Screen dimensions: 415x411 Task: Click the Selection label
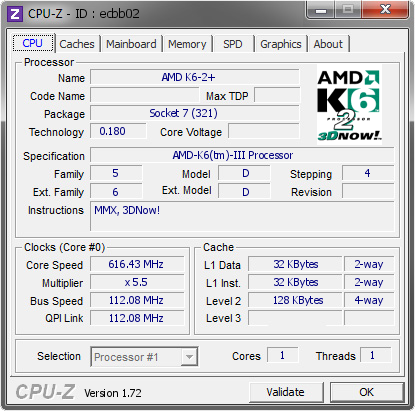(59, 356)
